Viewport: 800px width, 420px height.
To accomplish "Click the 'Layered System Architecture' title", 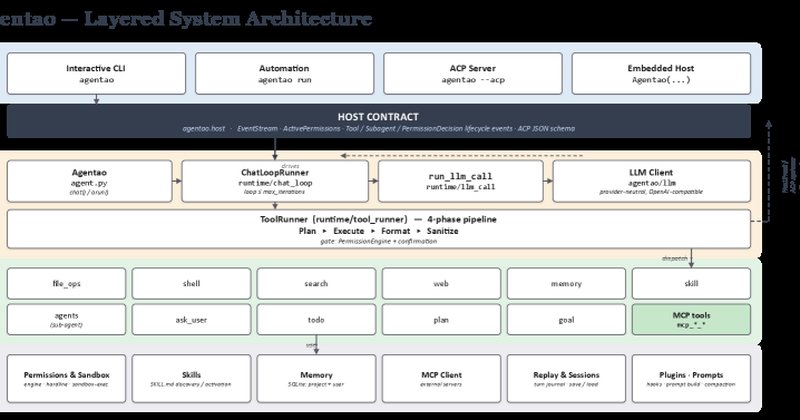I will tap(228, 19).
